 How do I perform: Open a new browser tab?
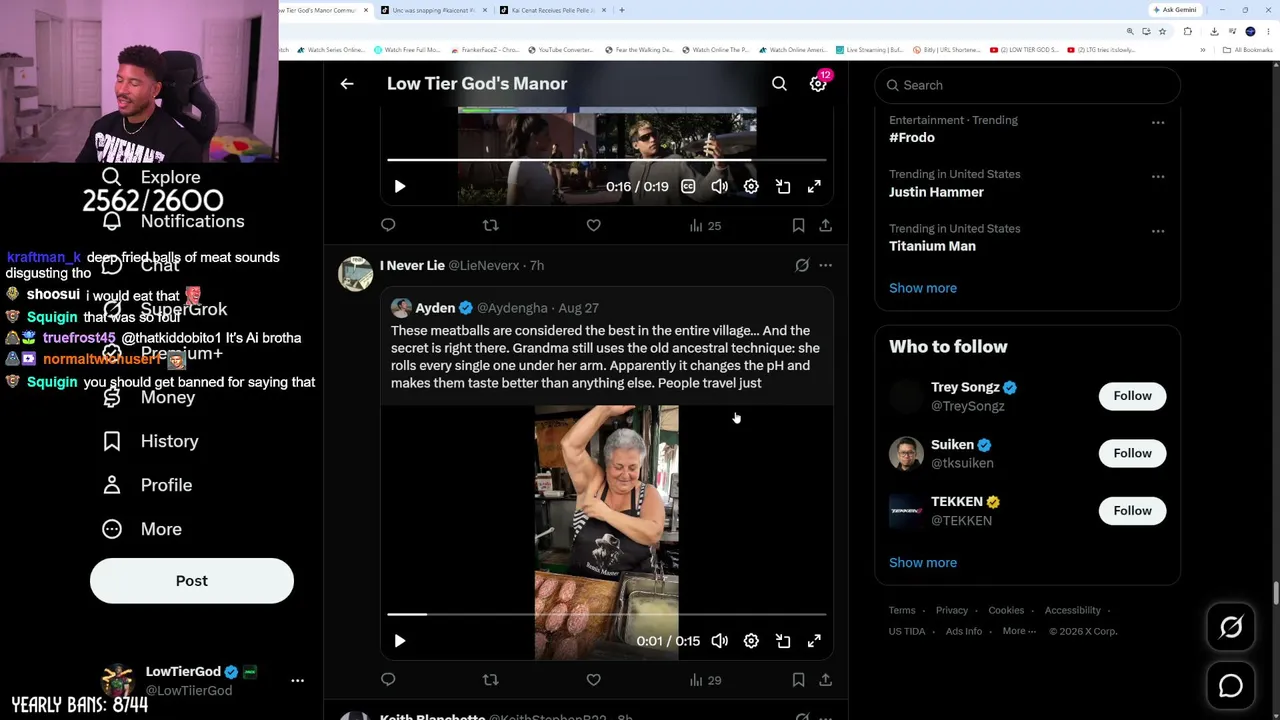coord(622,10)
